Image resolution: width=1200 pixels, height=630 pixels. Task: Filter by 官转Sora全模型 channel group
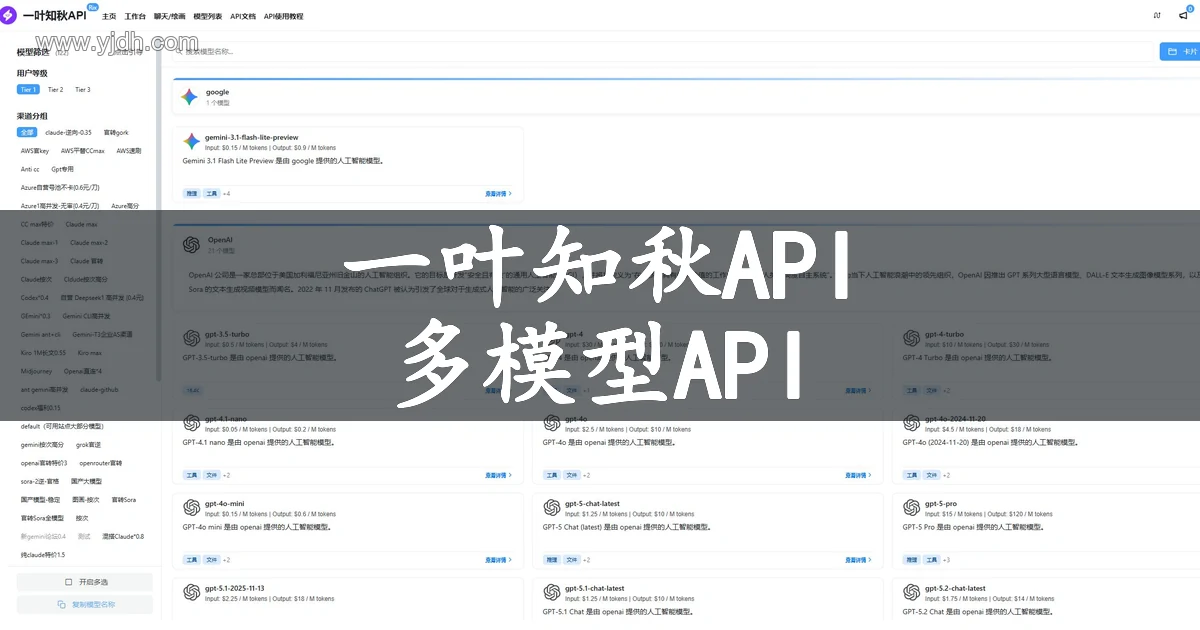pyautogui.click(x=42, y=519)
